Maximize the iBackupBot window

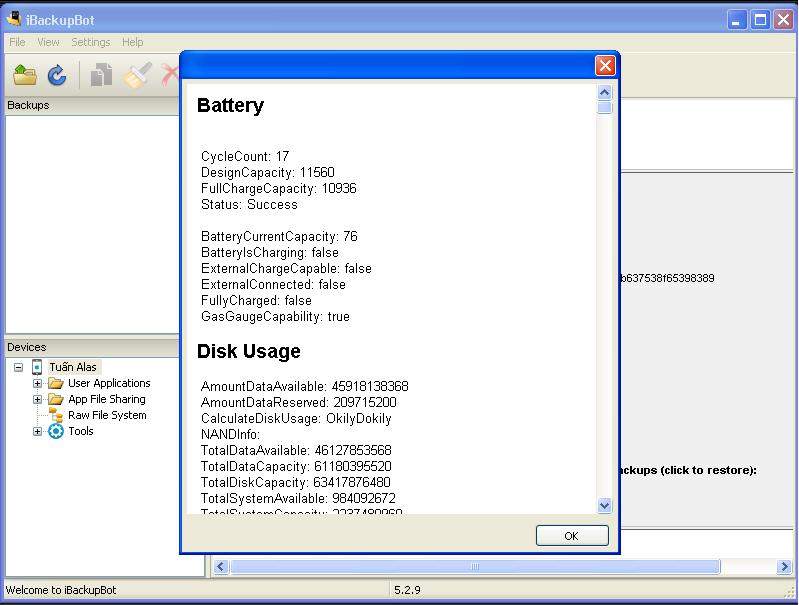(760, 20)
